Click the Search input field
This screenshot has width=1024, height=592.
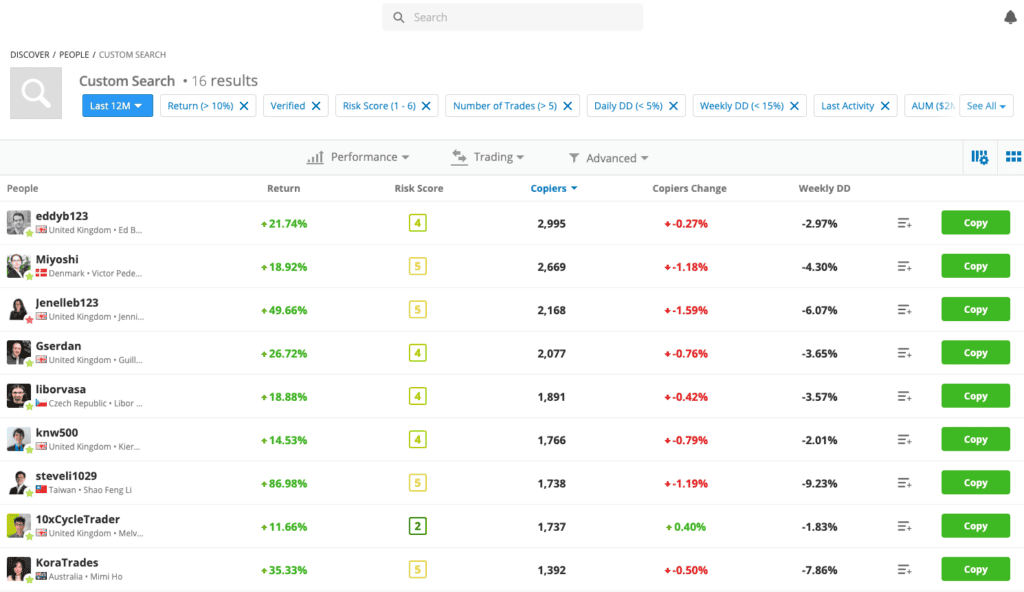point(513,18)
